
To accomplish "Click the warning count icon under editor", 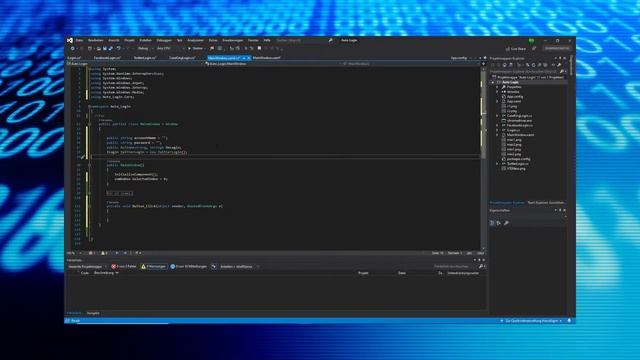I will [x=103, y=253].
